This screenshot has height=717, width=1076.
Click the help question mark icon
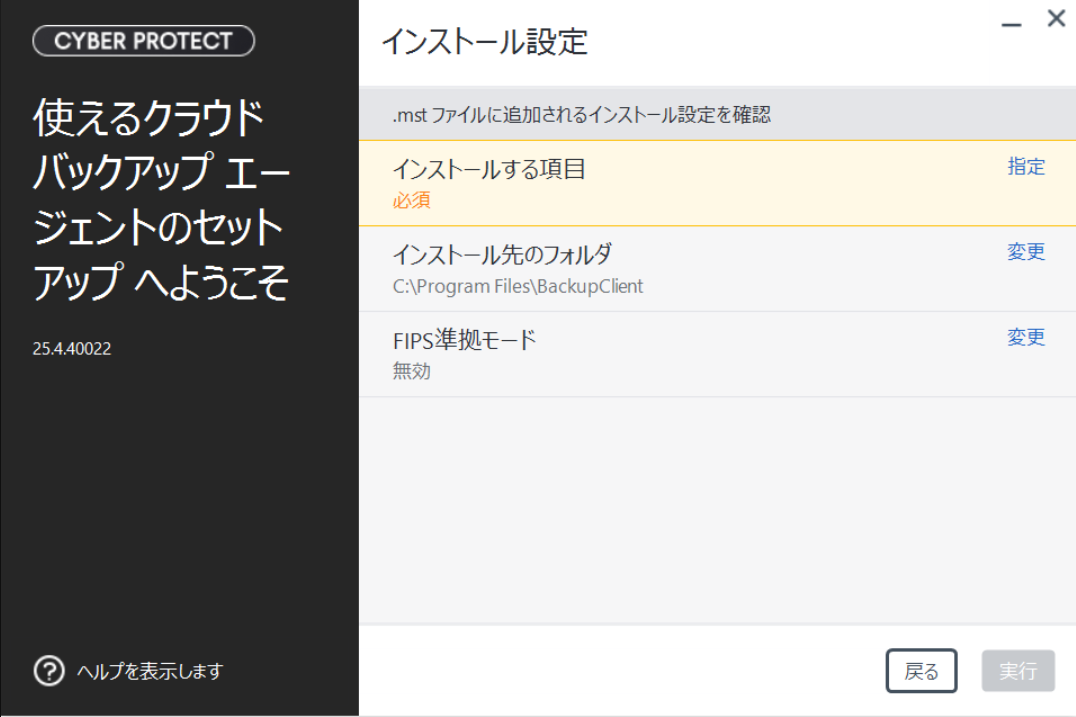click(x=49, y=670)
